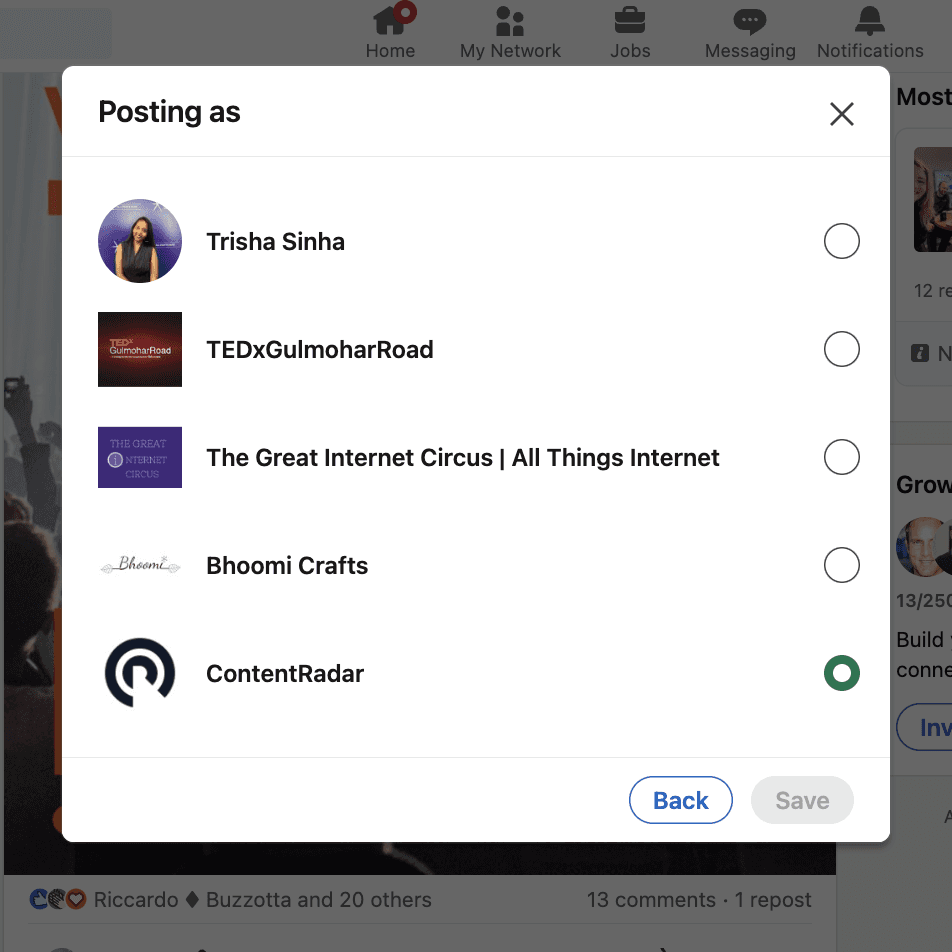Click the TEDxGulmoharRoad page logo
Screen dimensions: 952x952
(x=140, y=349)
